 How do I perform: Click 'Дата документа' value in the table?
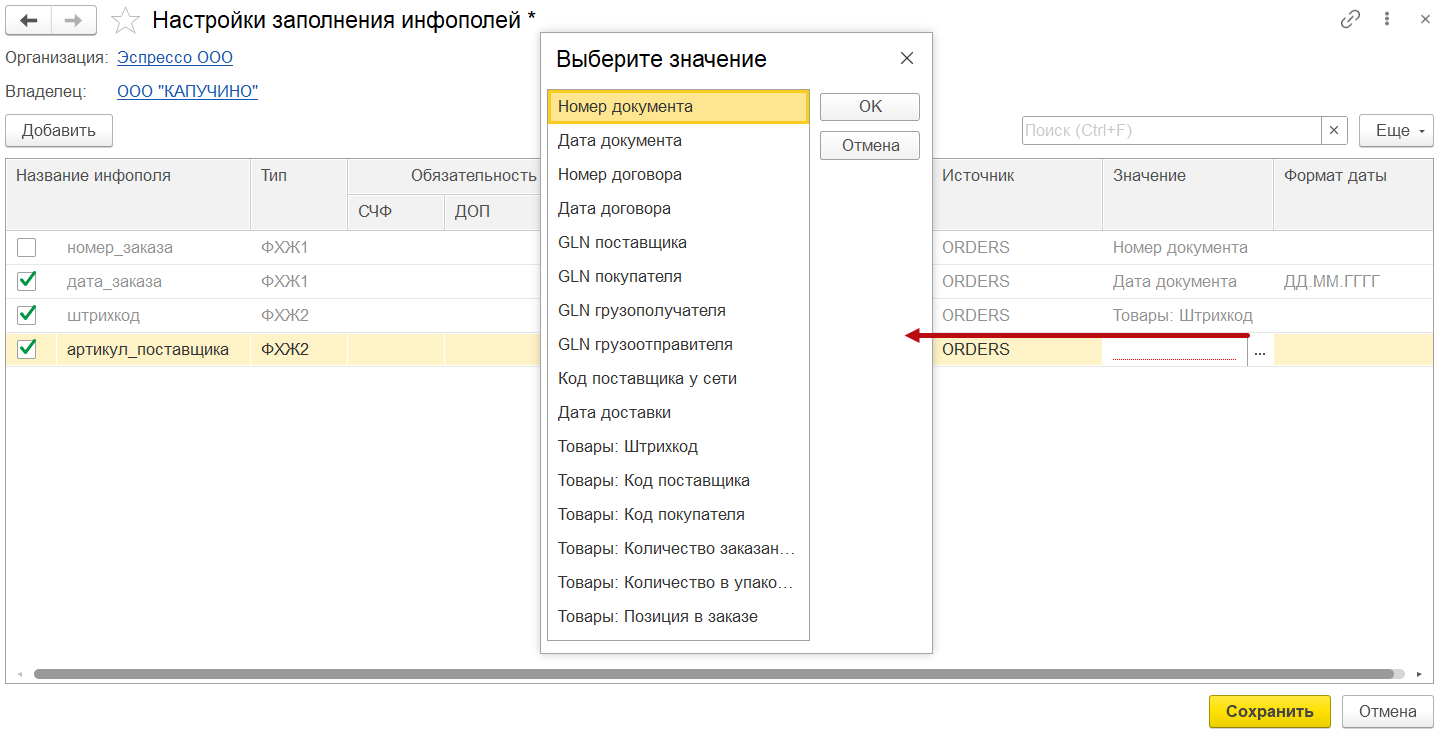(1188, 281)
